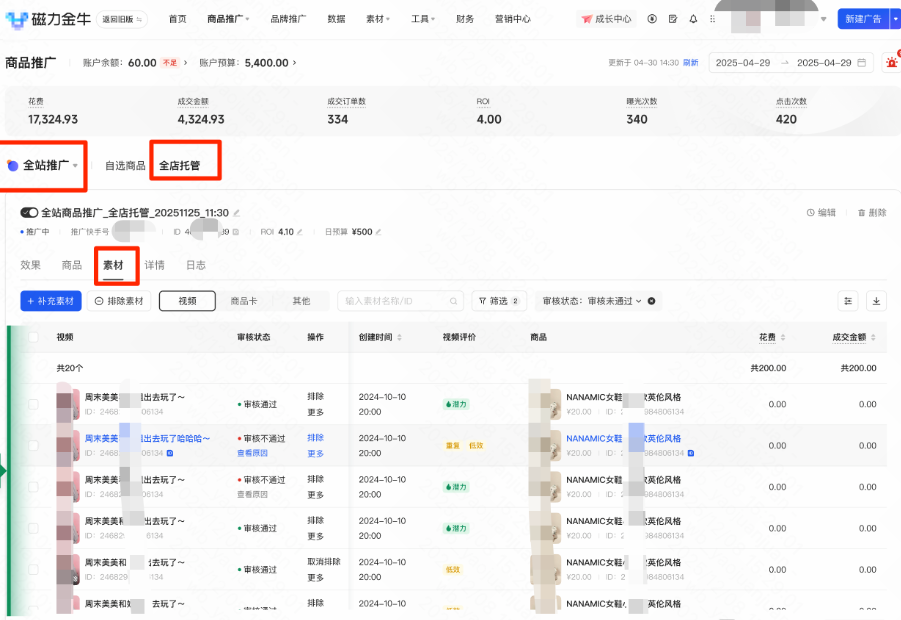Check the fifth video row checkbox

(33, 569)
